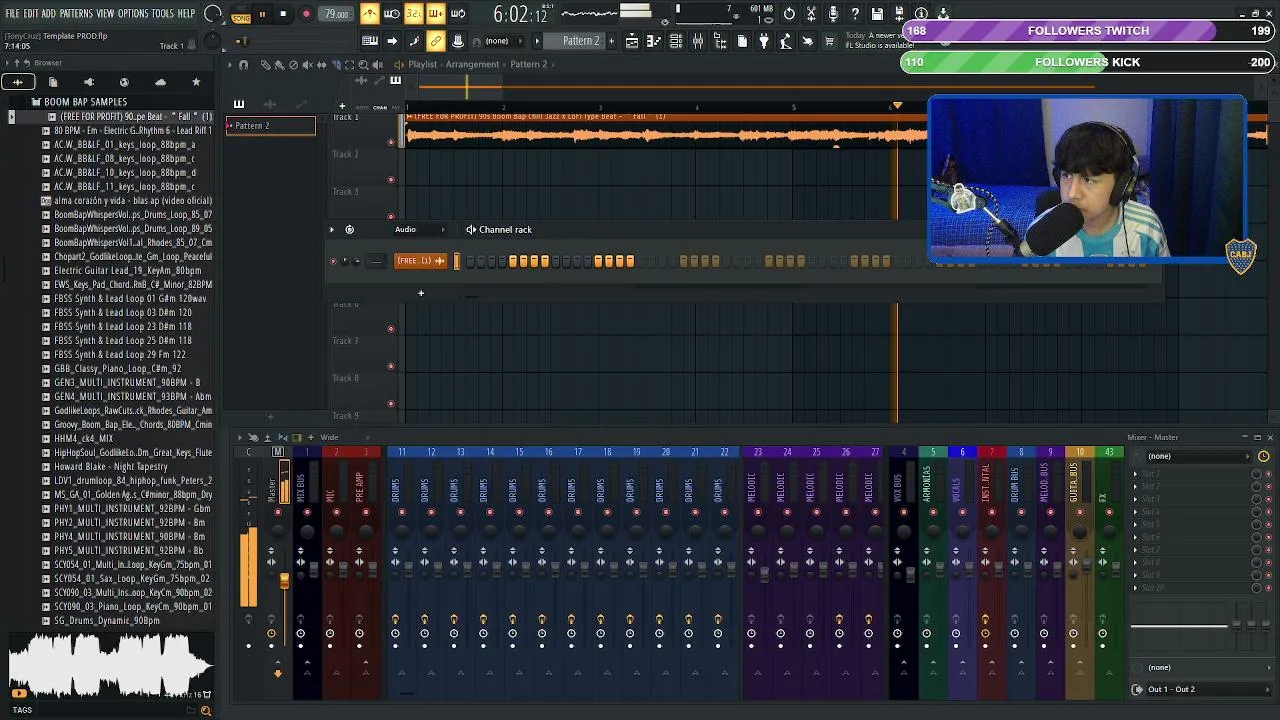Image resolution: width=1280 pixels, height=720 pixels.
Task: Select the browser favorites star tab
Action: pyautogui.click(x=196, y=82)
